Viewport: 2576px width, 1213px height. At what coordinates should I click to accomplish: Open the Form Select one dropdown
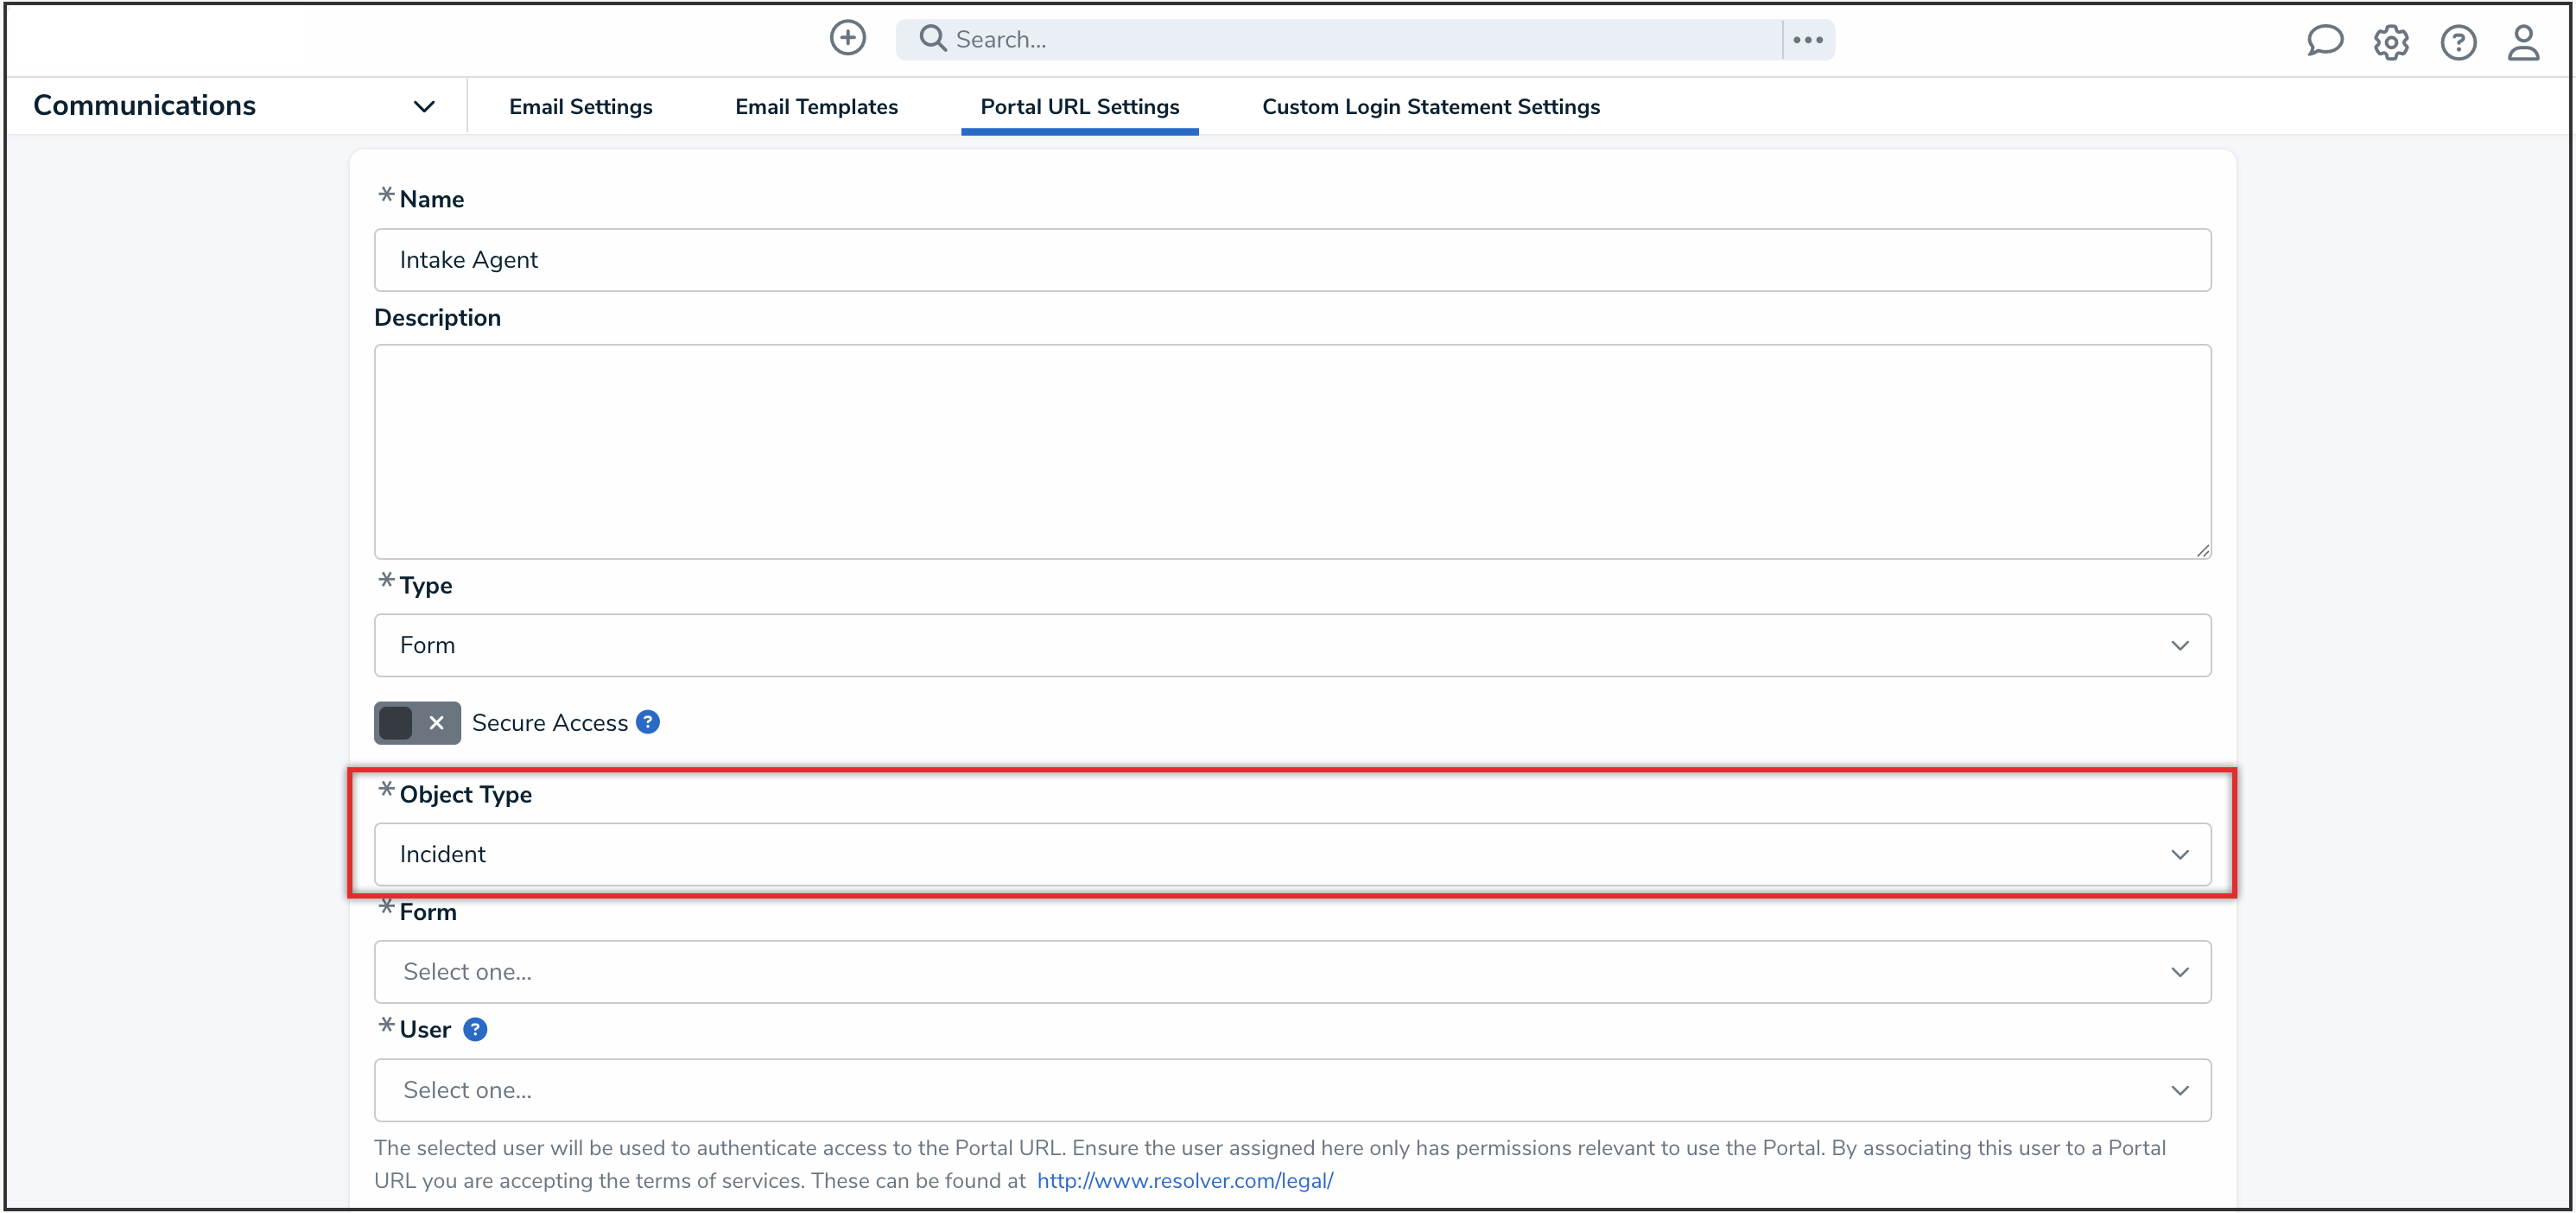1291,971
